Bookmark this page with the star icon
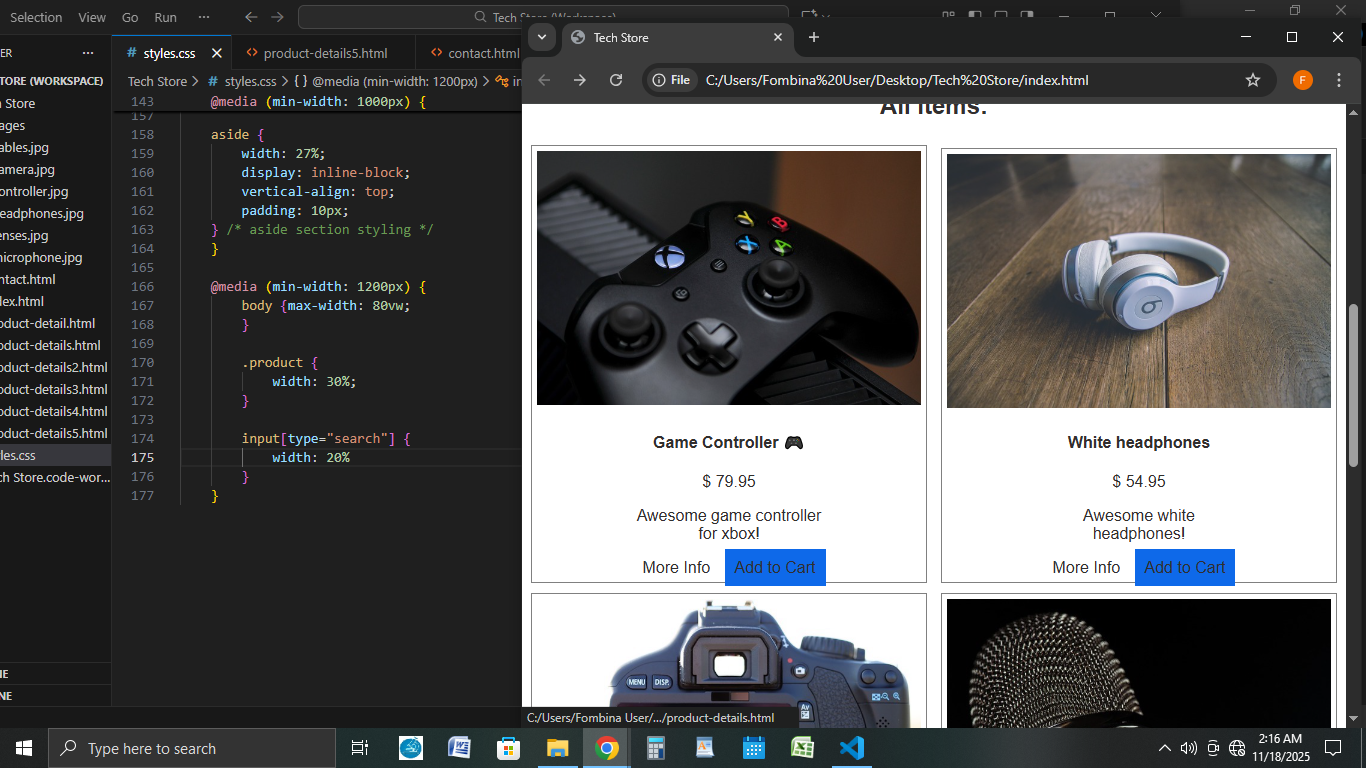1366x768 pixels. (x=1253, y=80)
